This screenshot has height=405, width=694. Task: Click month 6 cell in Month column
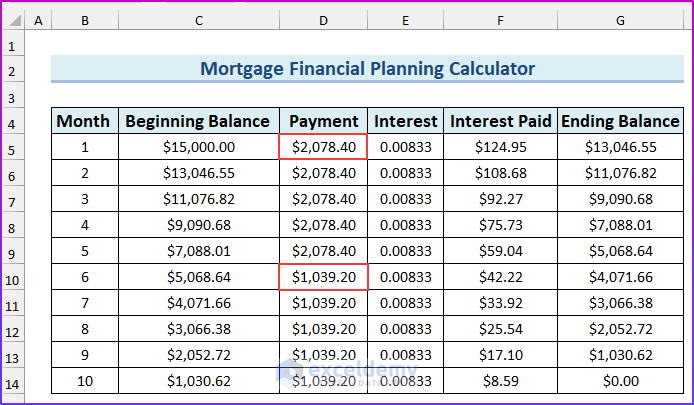[x=83, y=277]
